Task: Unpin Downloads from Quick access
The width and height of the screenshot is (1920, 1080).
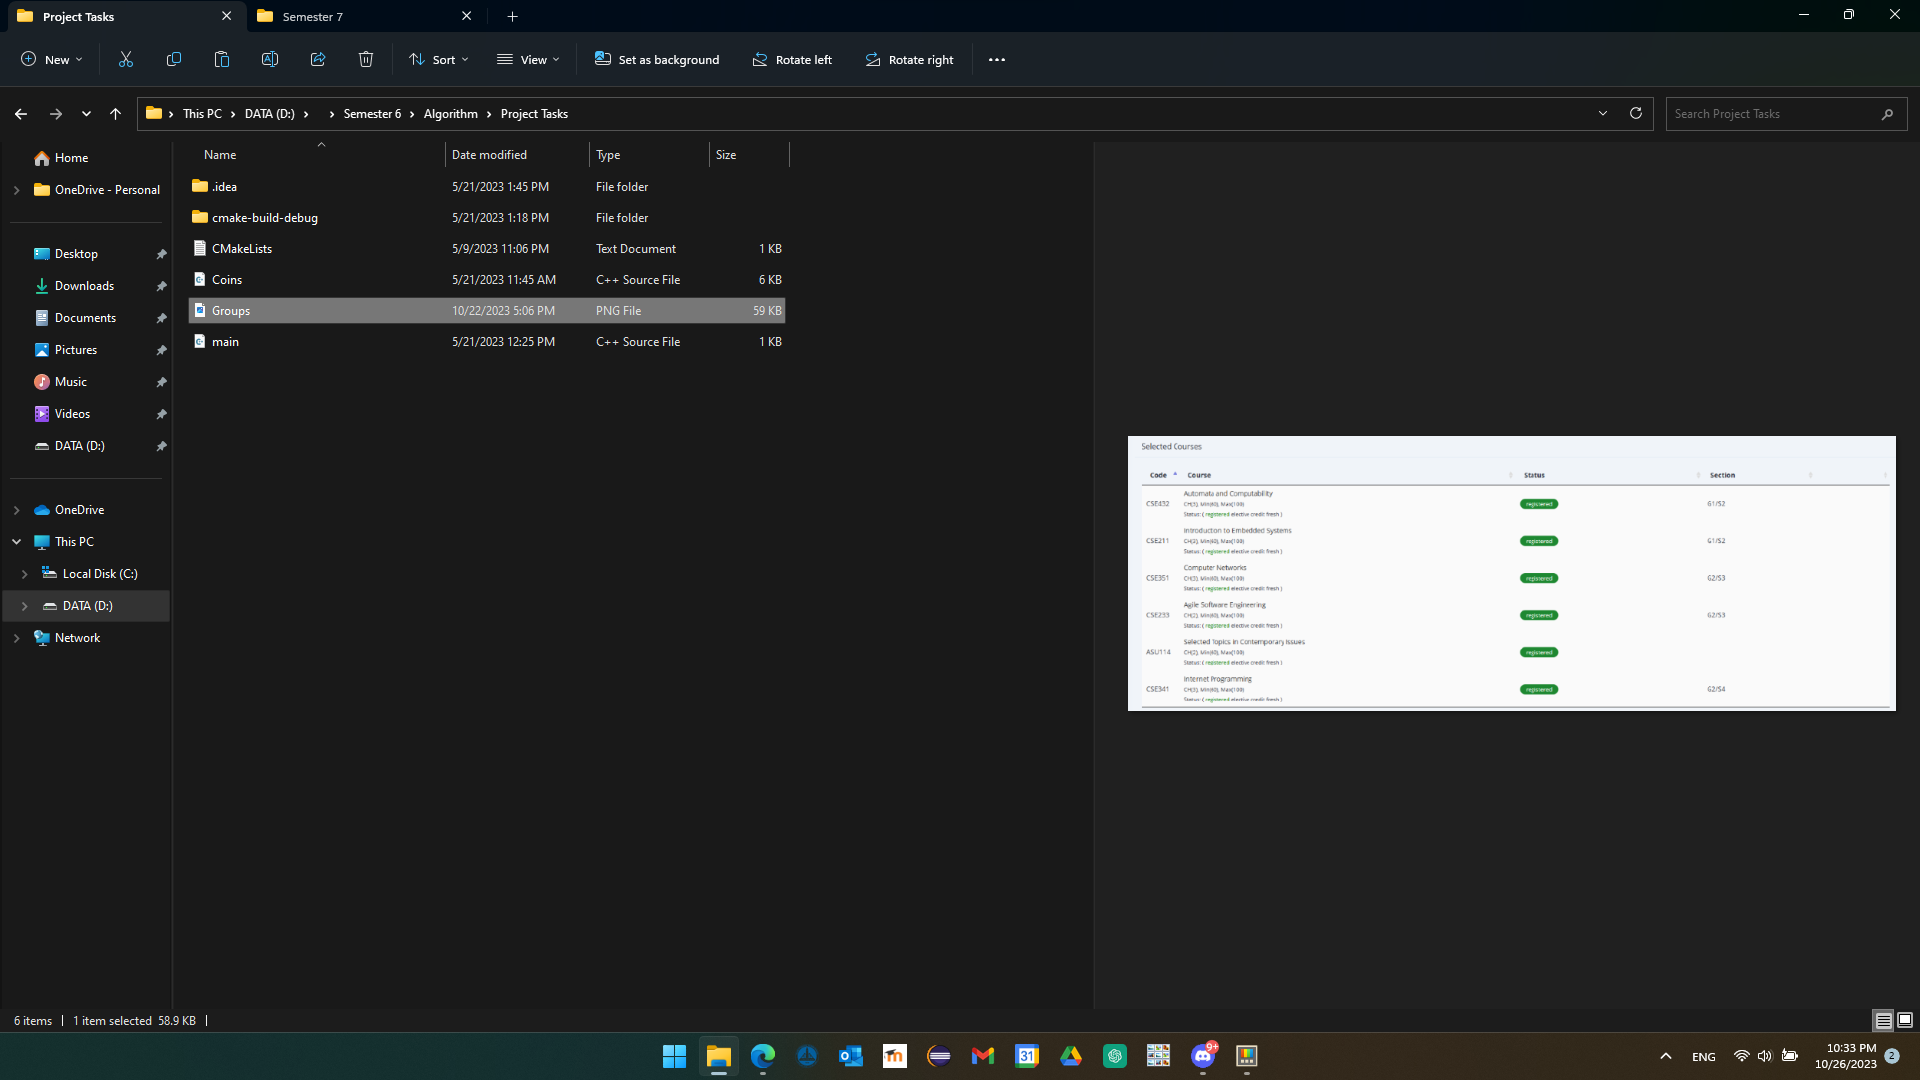Action: point(161,286)
